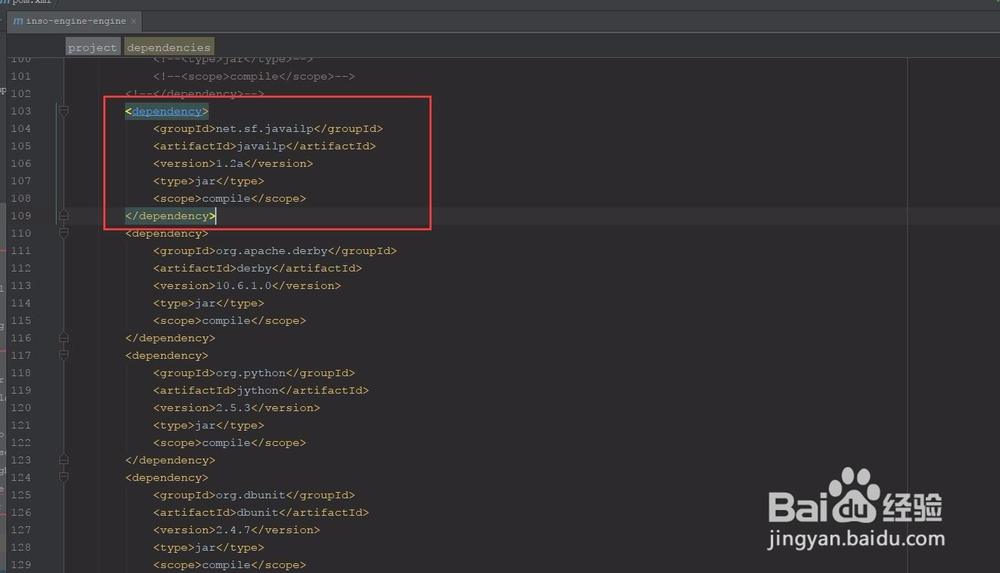Image resolution: width=1000 pixels, height=573 pixels.
Task: Click line number 103 in gutter
Action: click(20, 111)
